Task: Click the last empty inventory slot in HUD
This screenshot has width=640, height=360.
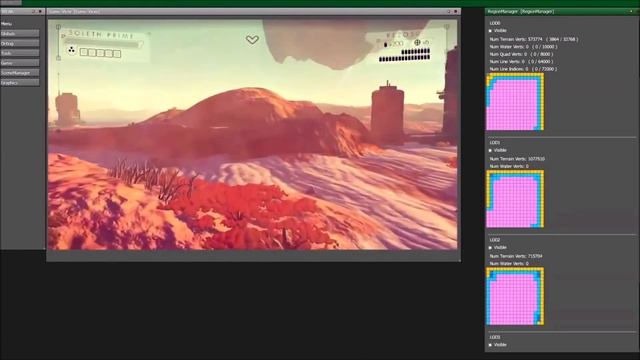Action: coord(117,53)
